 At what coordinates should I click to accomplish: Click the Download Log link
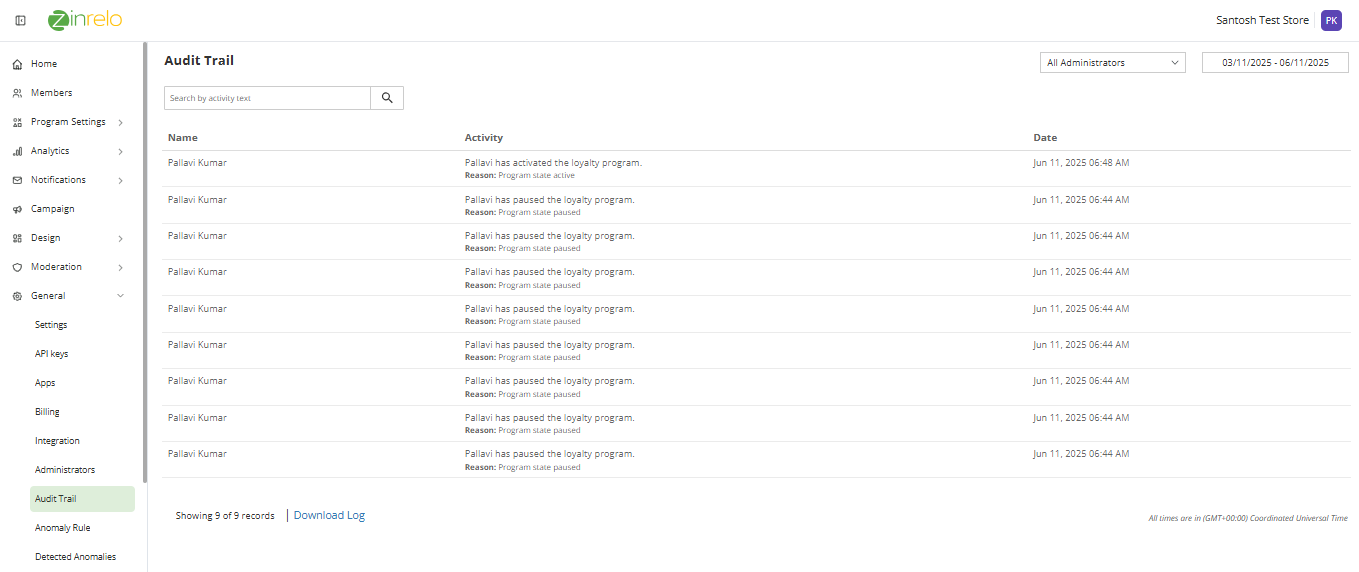coord(329,515)
